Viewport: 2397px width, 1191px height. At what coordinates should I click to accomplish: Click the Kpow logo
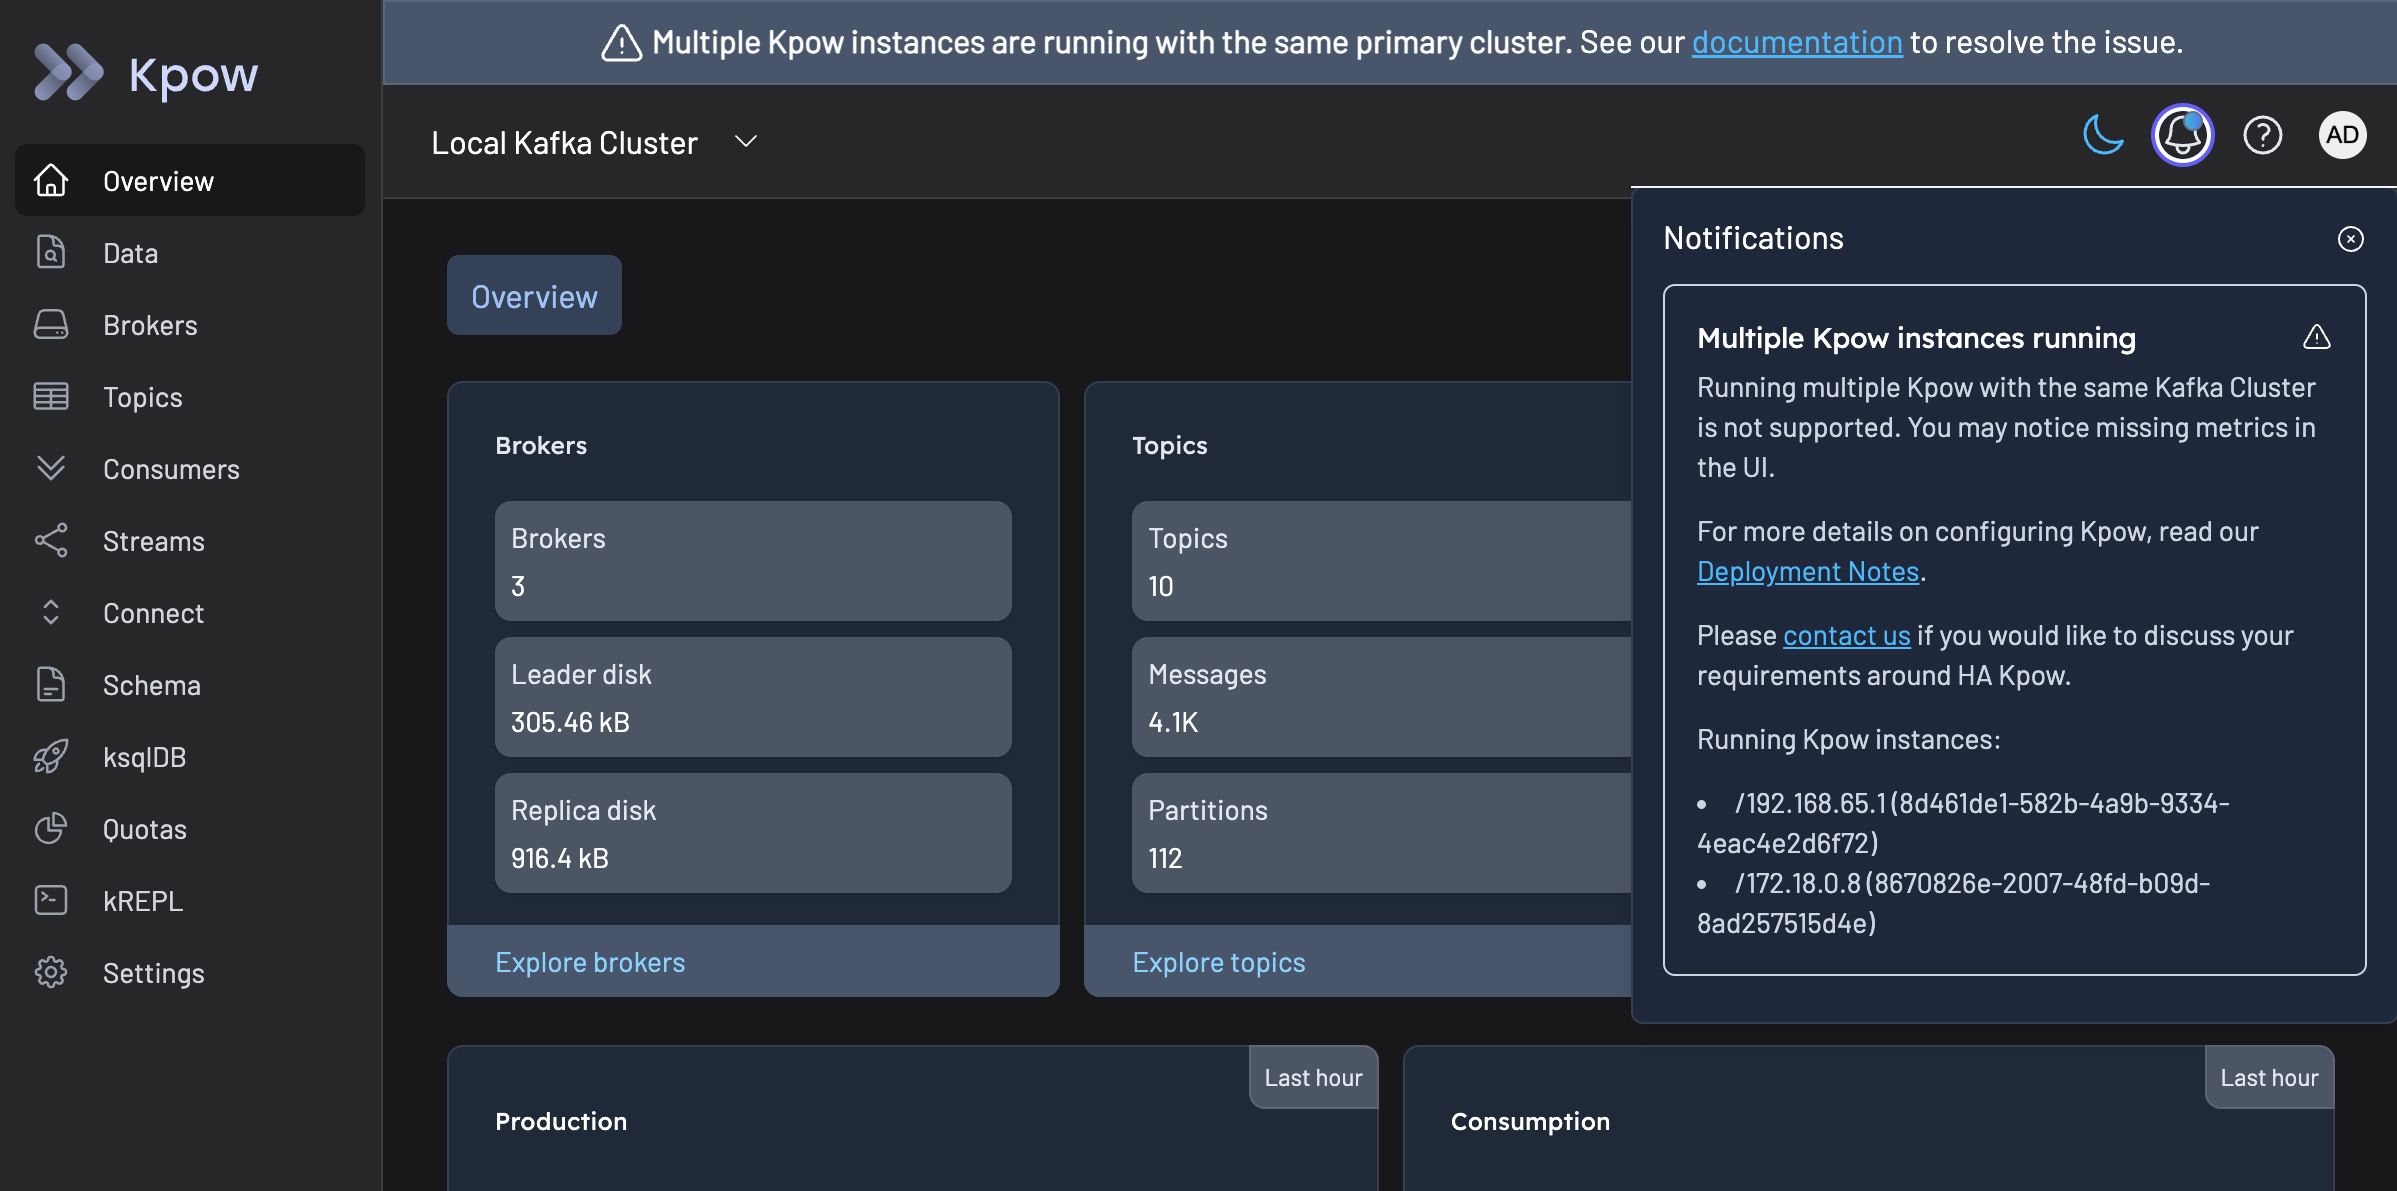click(147, 72)
